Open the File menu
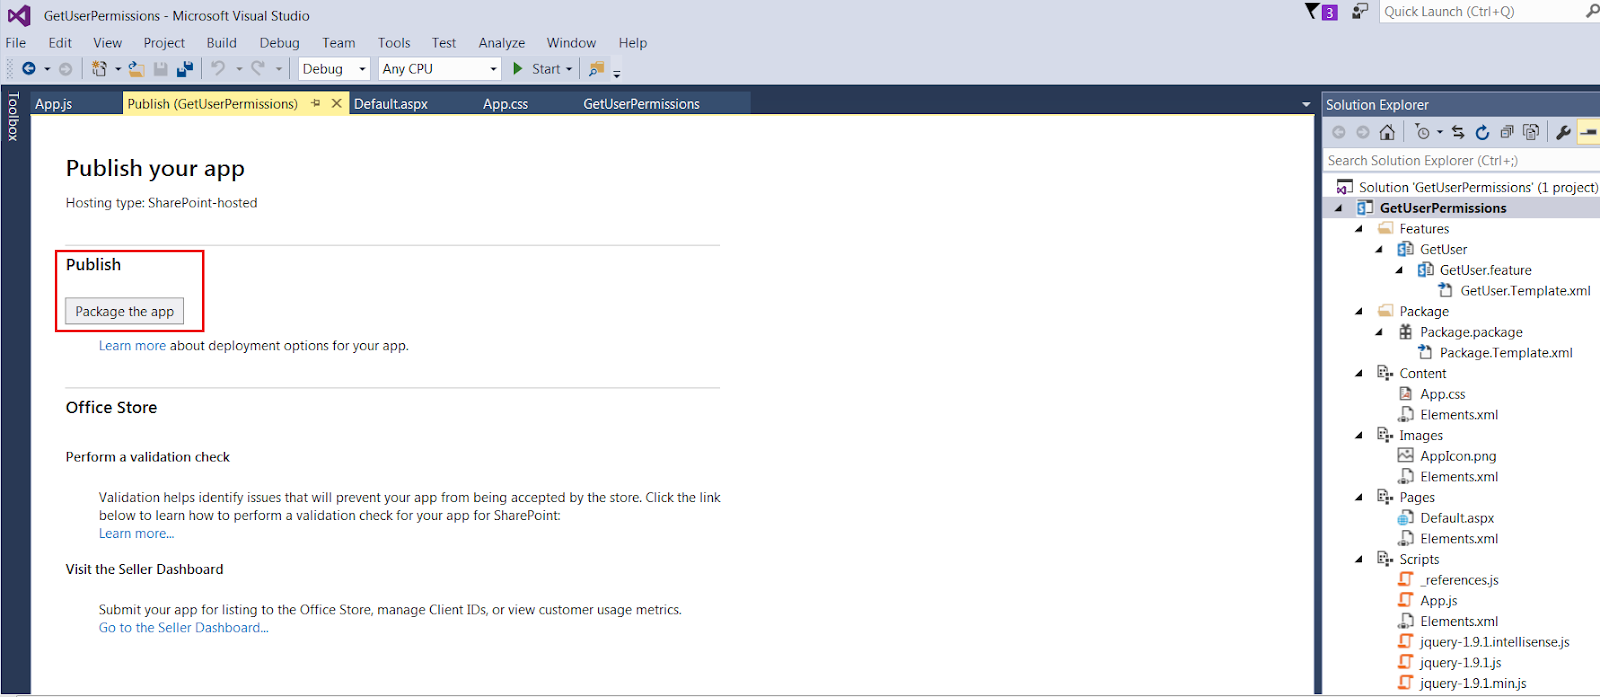Image resolution: width=1600 pixels, height=697 pixels. pyautogui.click(x=16, y=43)
